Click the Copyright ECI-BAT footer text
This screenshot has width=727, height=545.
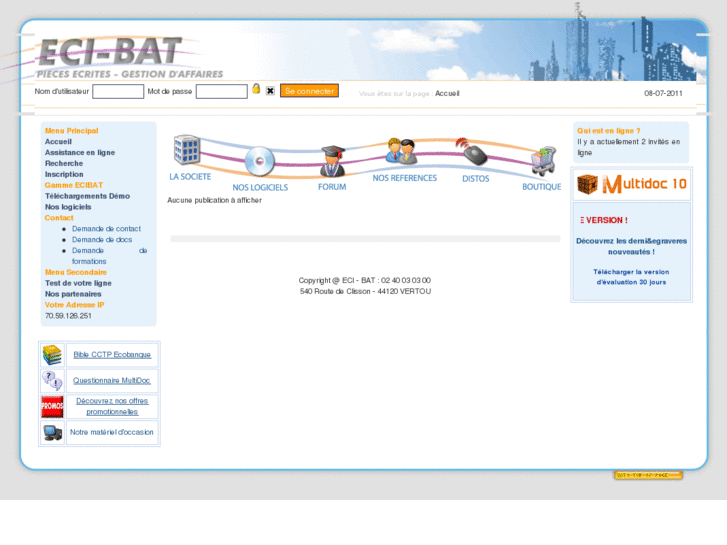pos(365,281)
